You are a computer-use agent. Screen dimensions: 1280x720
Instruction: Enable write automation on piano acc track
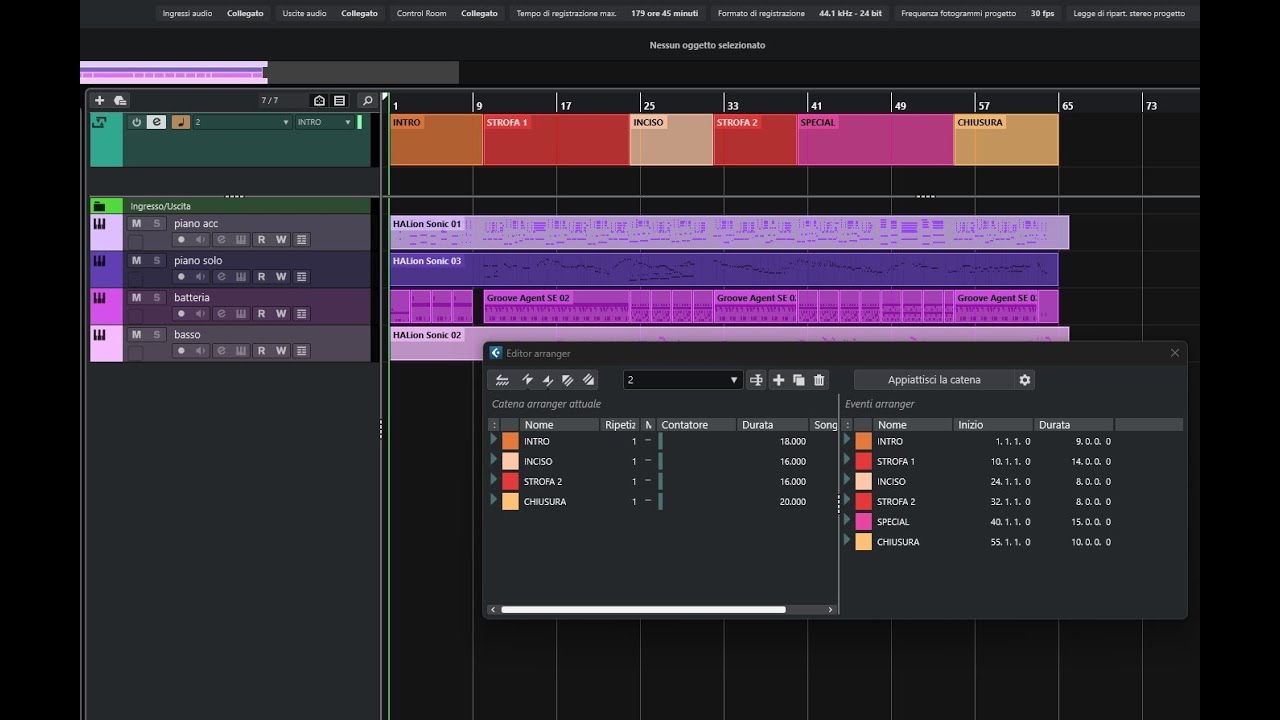(x=281, y=240)
